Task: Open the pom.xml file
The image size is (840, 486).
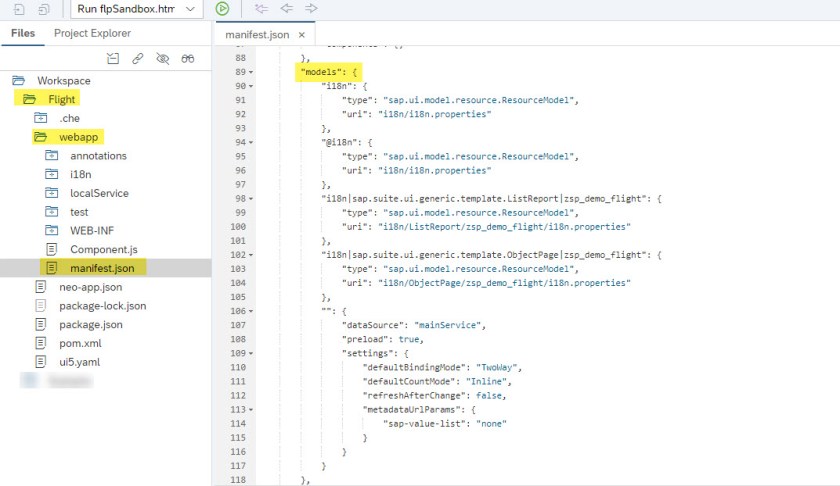Action: pyautogui.click(x=80, y=343)
